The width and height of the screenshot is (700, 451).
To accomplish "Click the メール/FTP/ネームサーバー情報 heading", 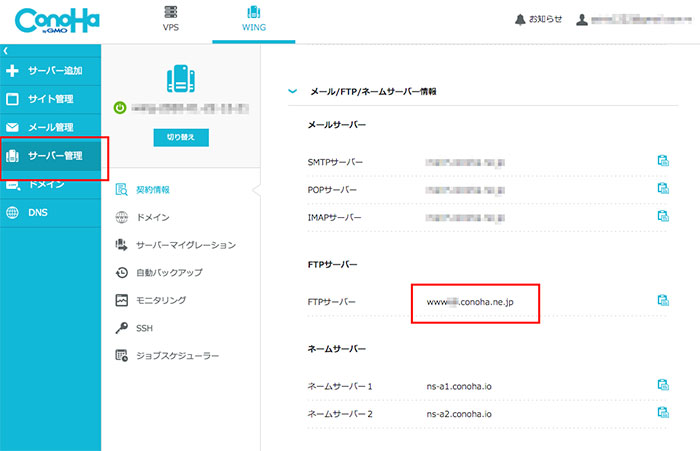I will (373, 92).
